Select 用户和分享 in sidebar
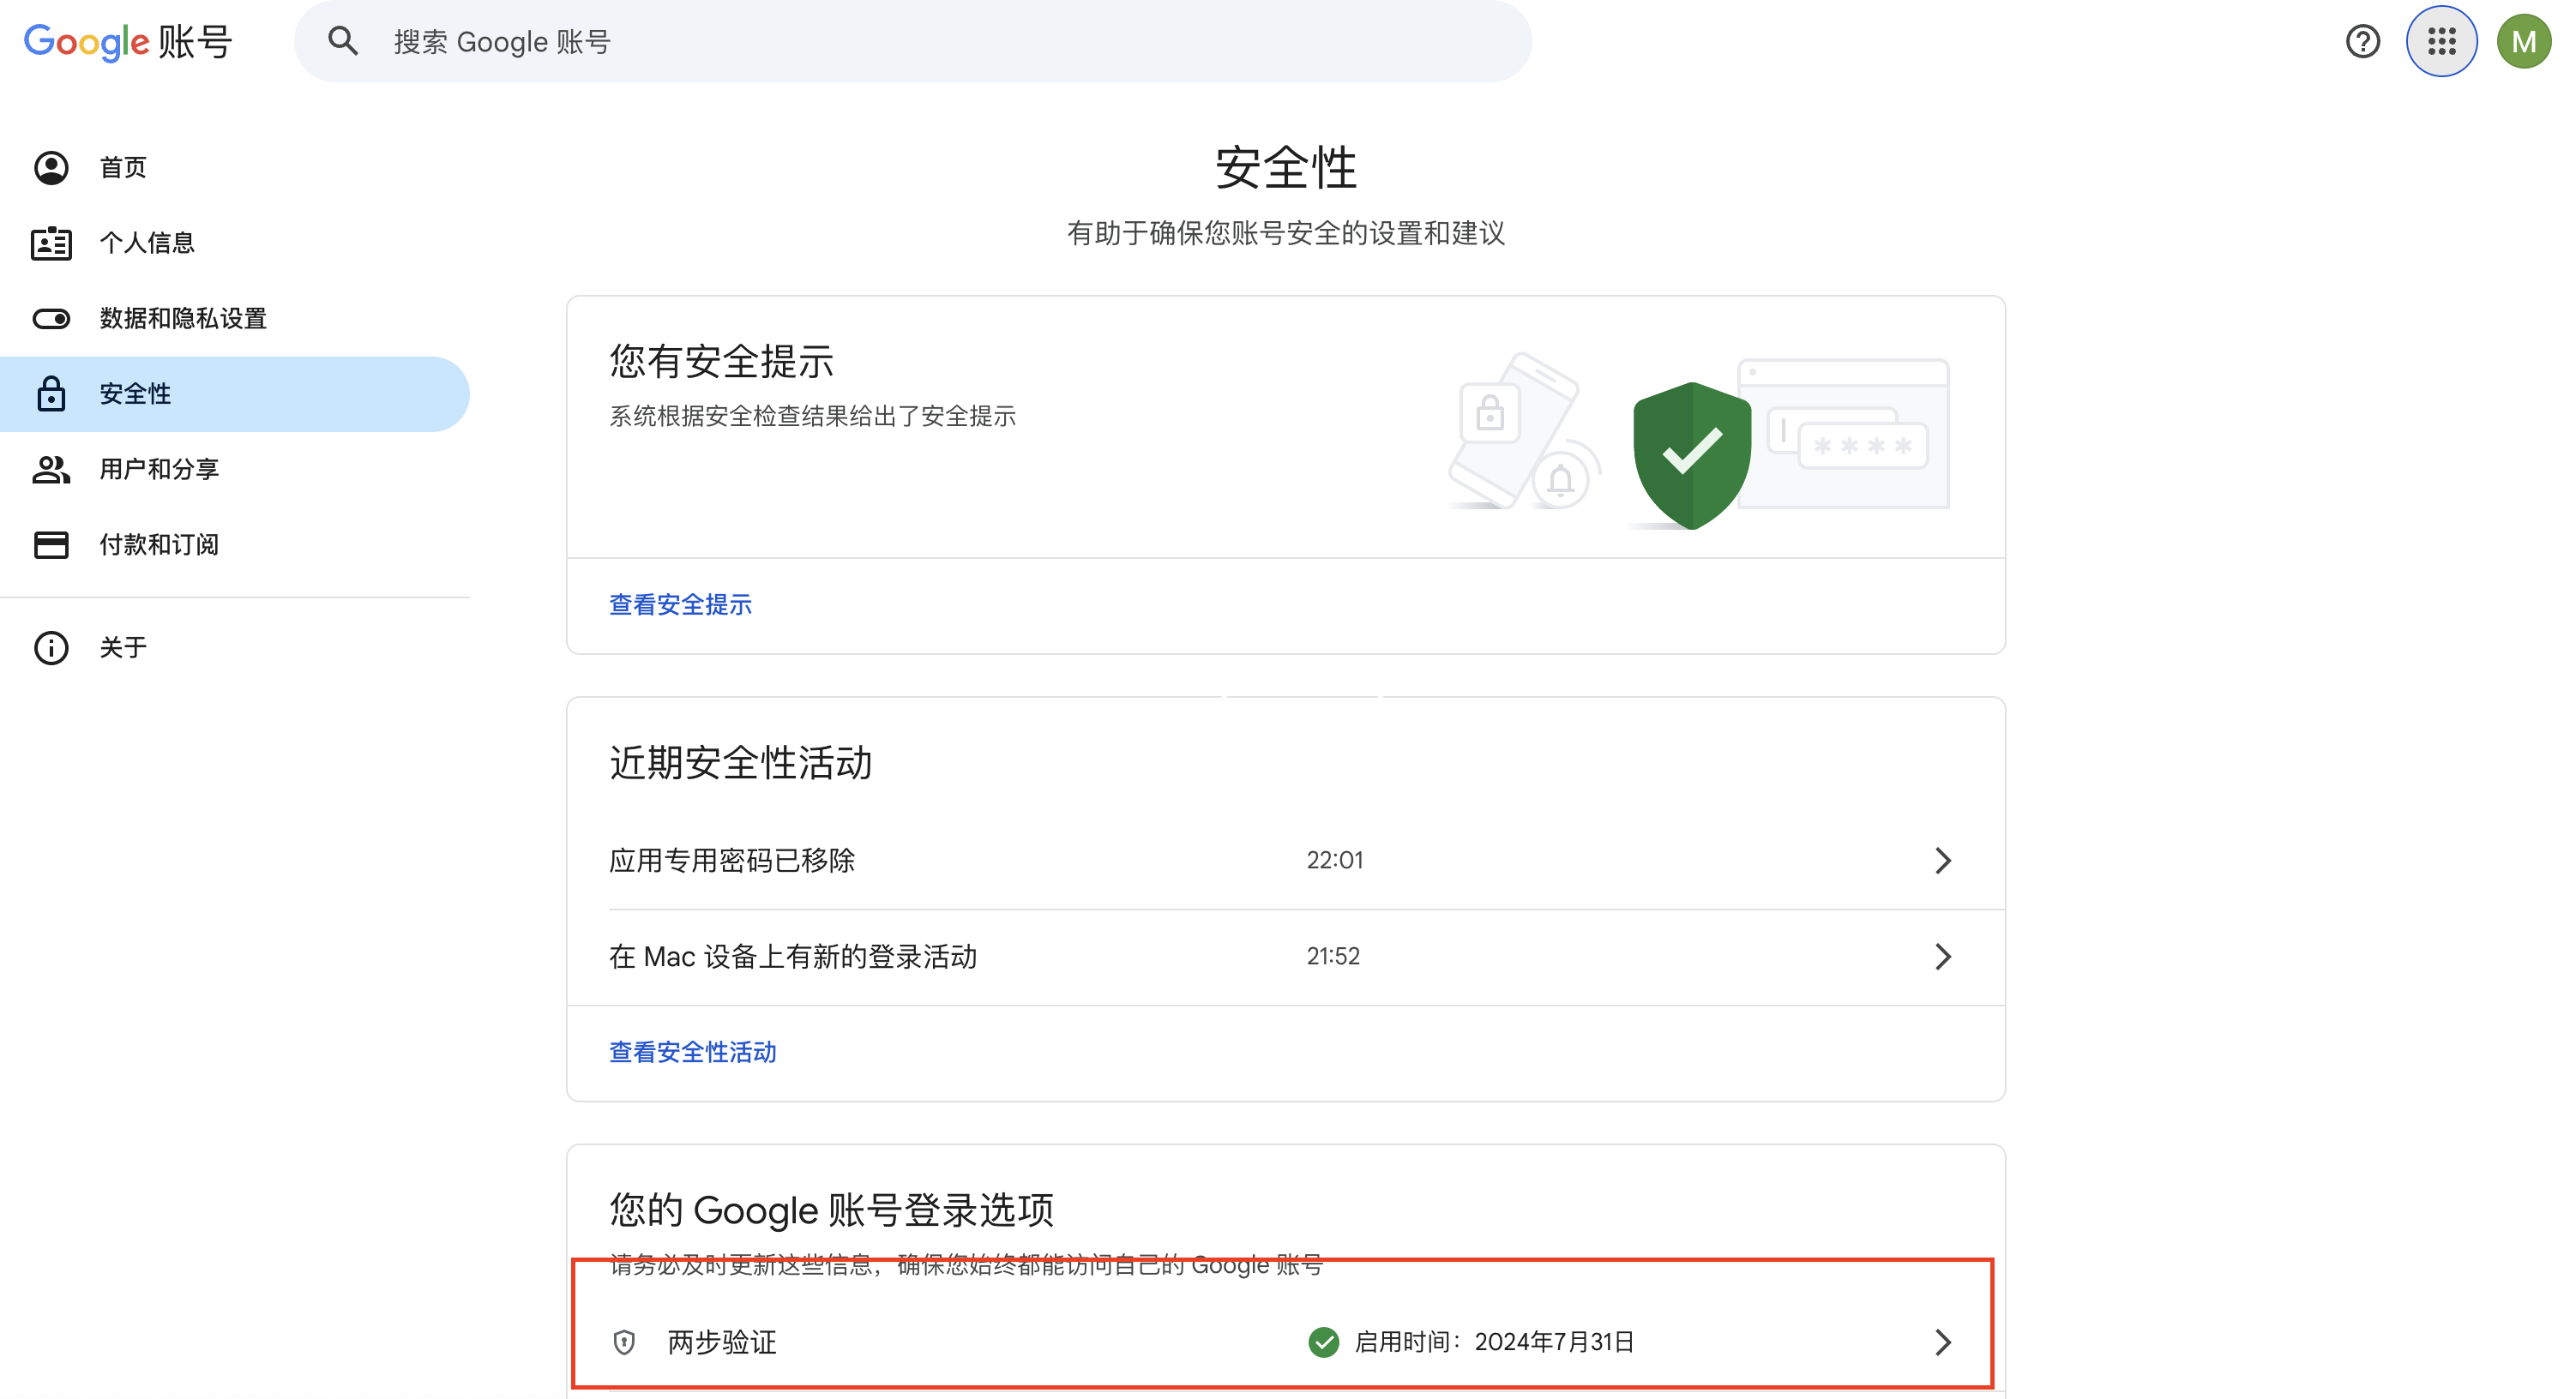The image size is (2576, 1399). [x=159, y=469]
